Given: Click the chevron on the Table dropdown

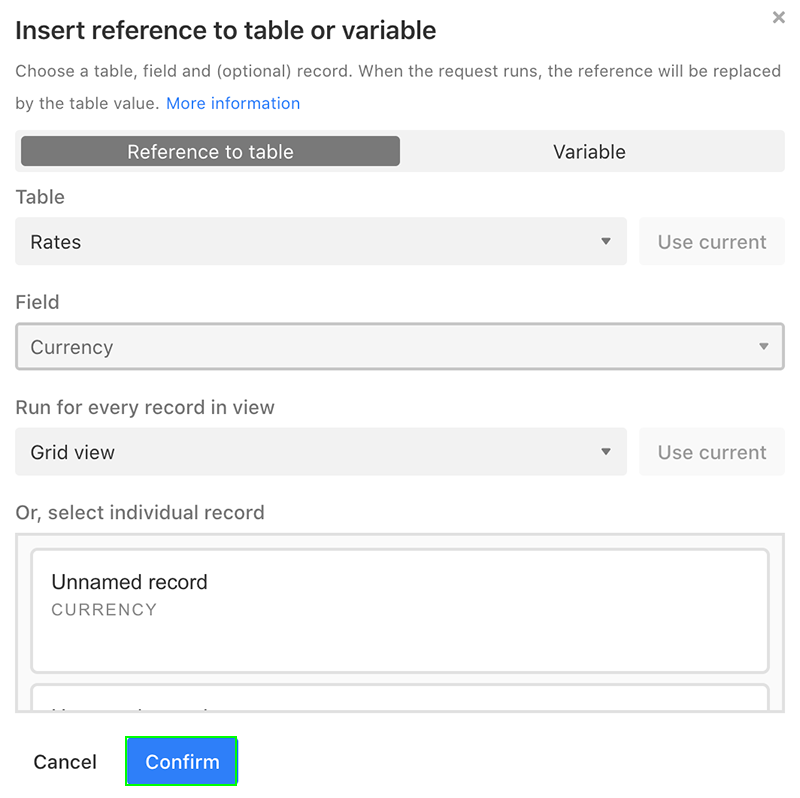Looking at the screenshot, I should pyautogui.click(x=606, y=241).
